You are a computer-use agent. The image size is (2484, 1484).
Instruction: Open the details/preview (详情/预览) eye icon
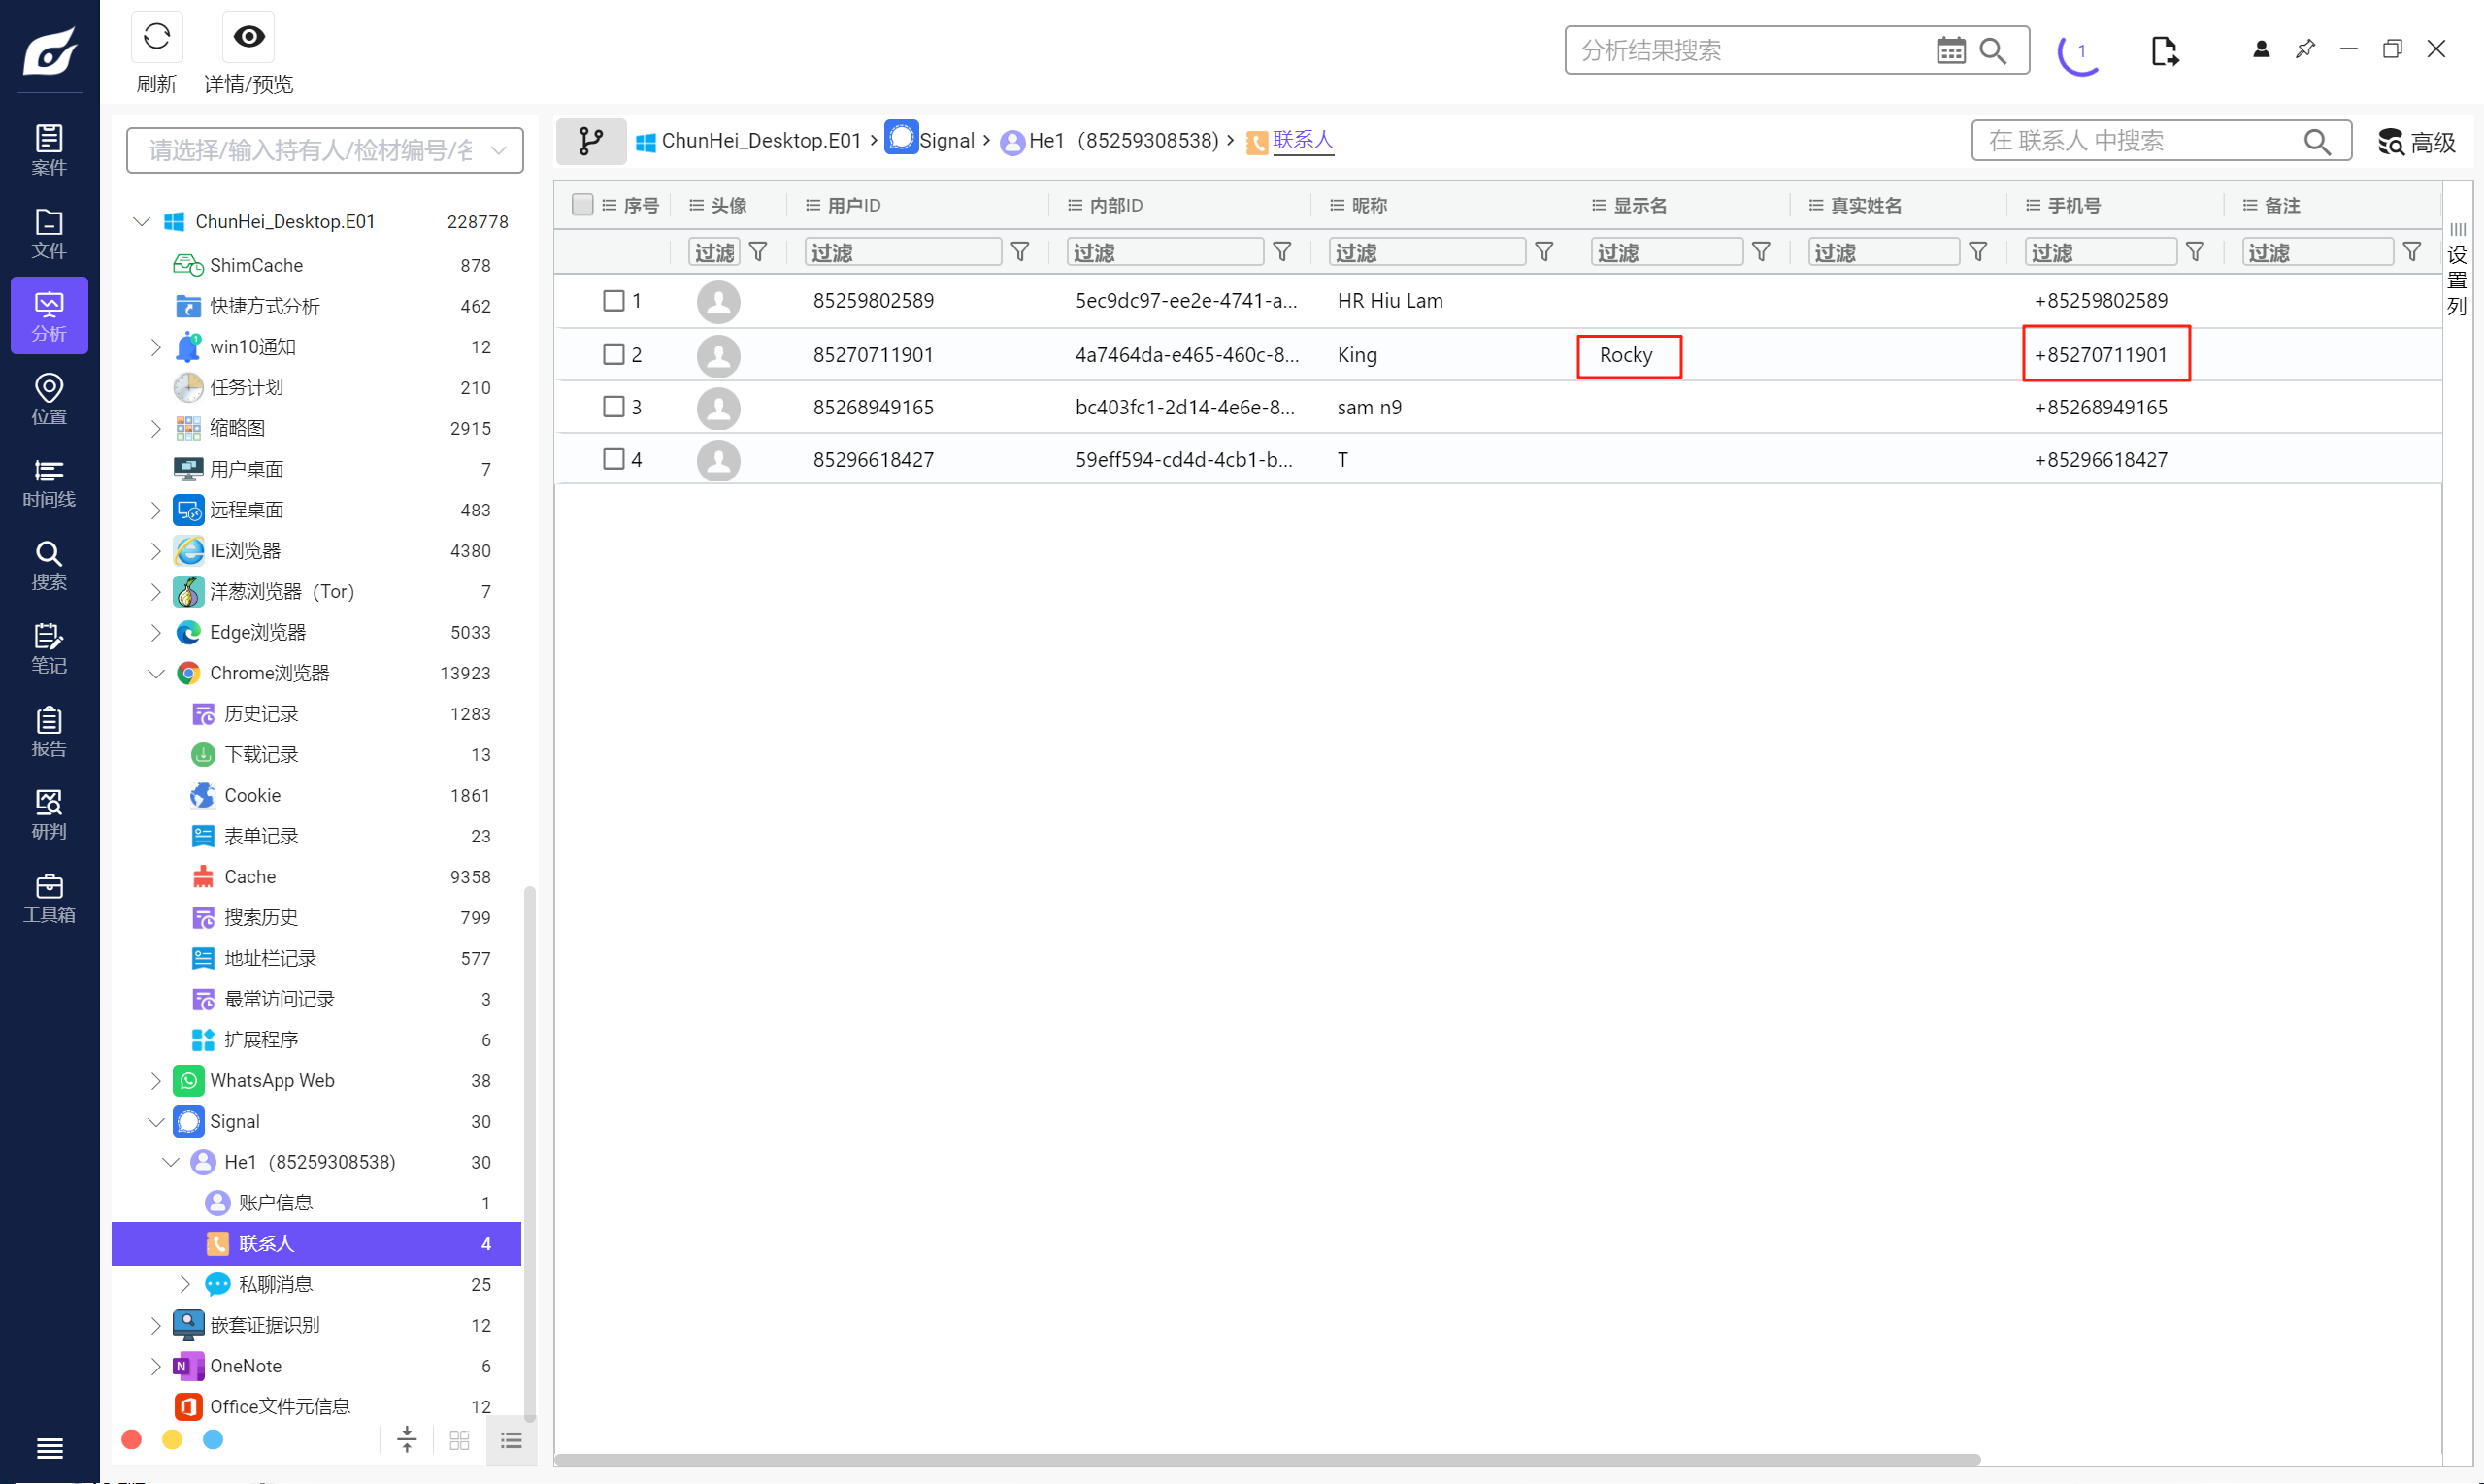pyautogui.click(x=248, y=38)
